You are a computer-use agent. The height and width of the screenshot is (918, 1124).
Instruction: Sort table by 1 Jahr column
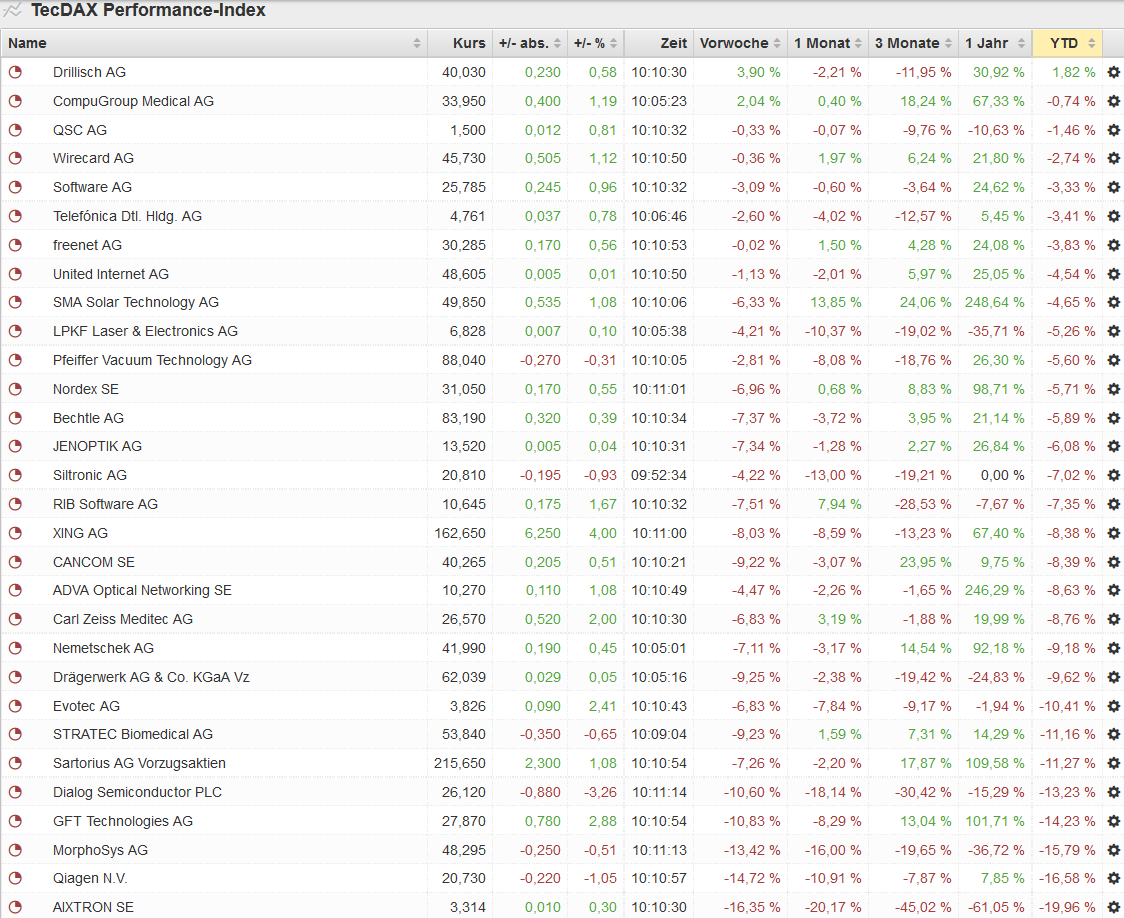coord(995,43)
